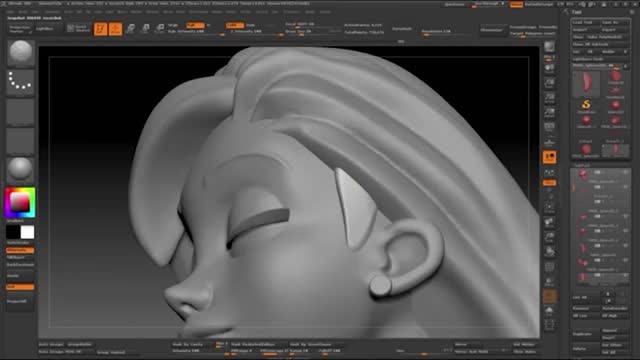This screenshot has width=640, height=360.
Task: Toggle the orange Alternate button
Action: click(20, 250)
